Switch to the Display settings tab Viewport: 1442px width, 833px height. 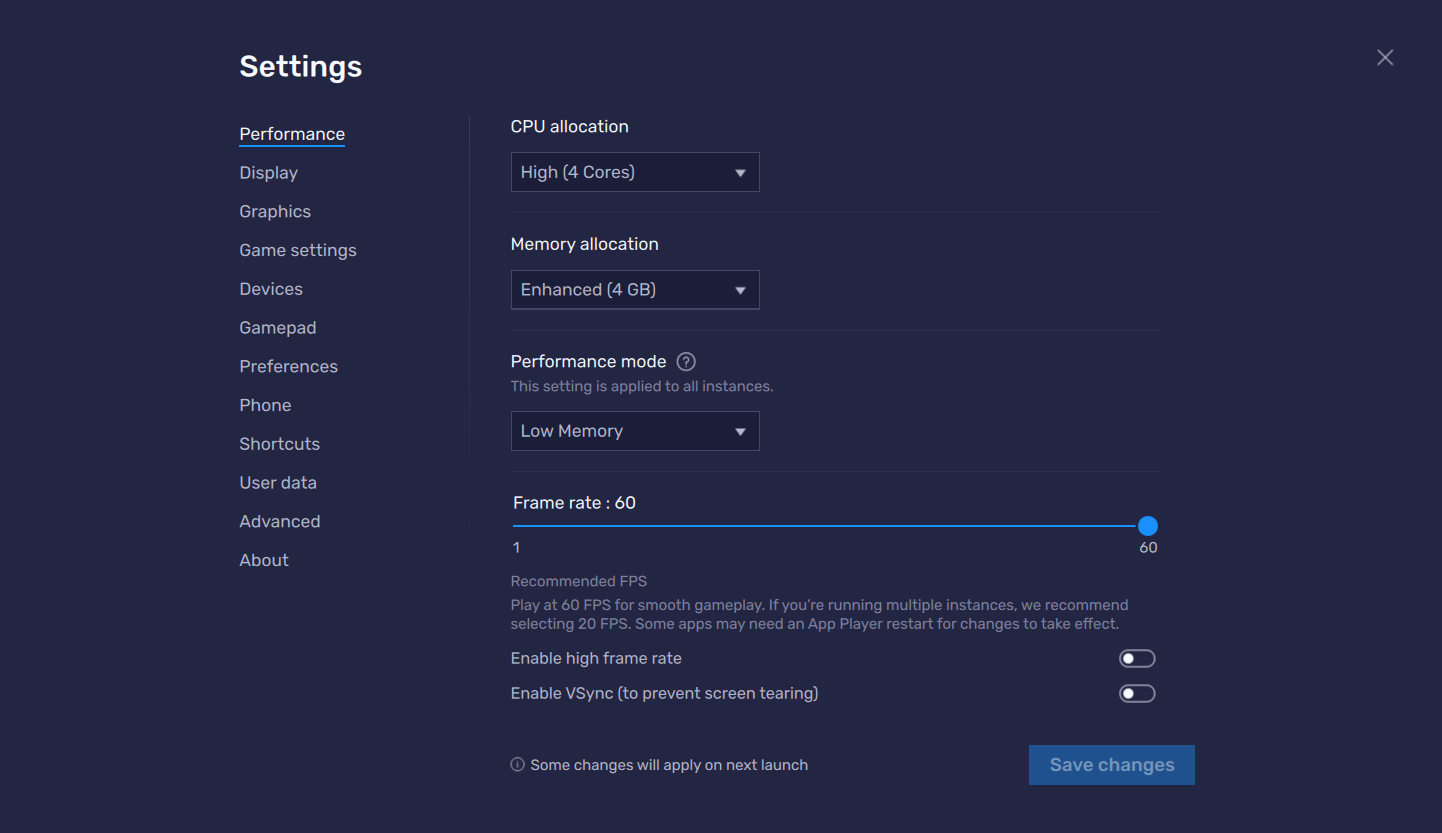[269, 173]
